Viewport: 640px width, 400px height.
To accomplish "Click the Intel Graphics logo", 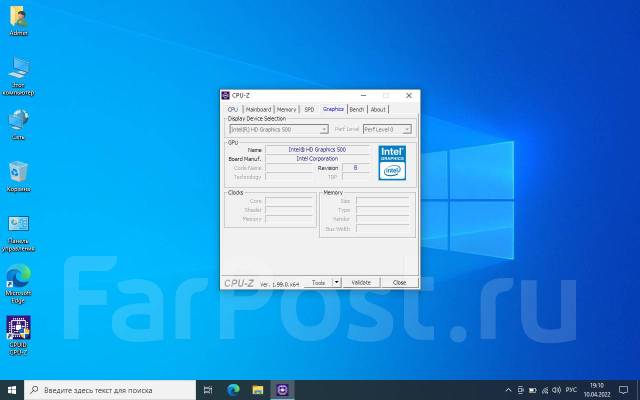I will click(x=392, y=162).
